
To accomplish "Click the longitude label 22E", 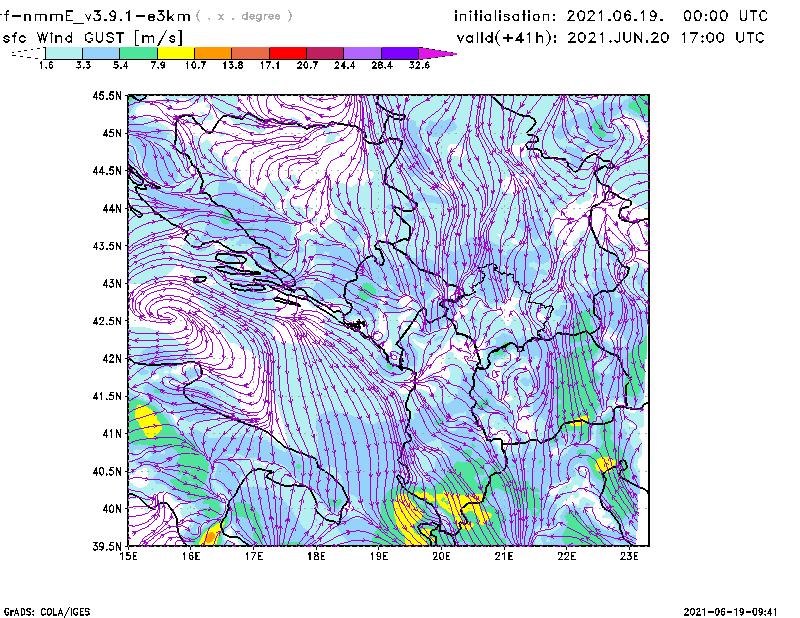I will 566,556.
